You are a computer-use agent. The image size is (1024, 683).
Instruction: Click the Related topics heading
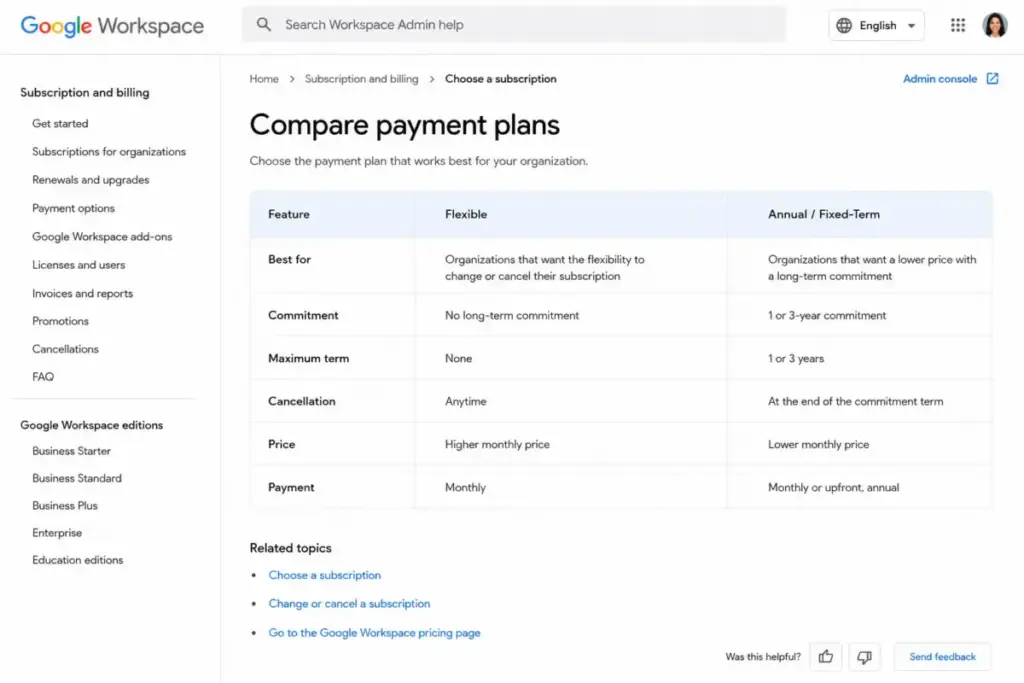291,548
